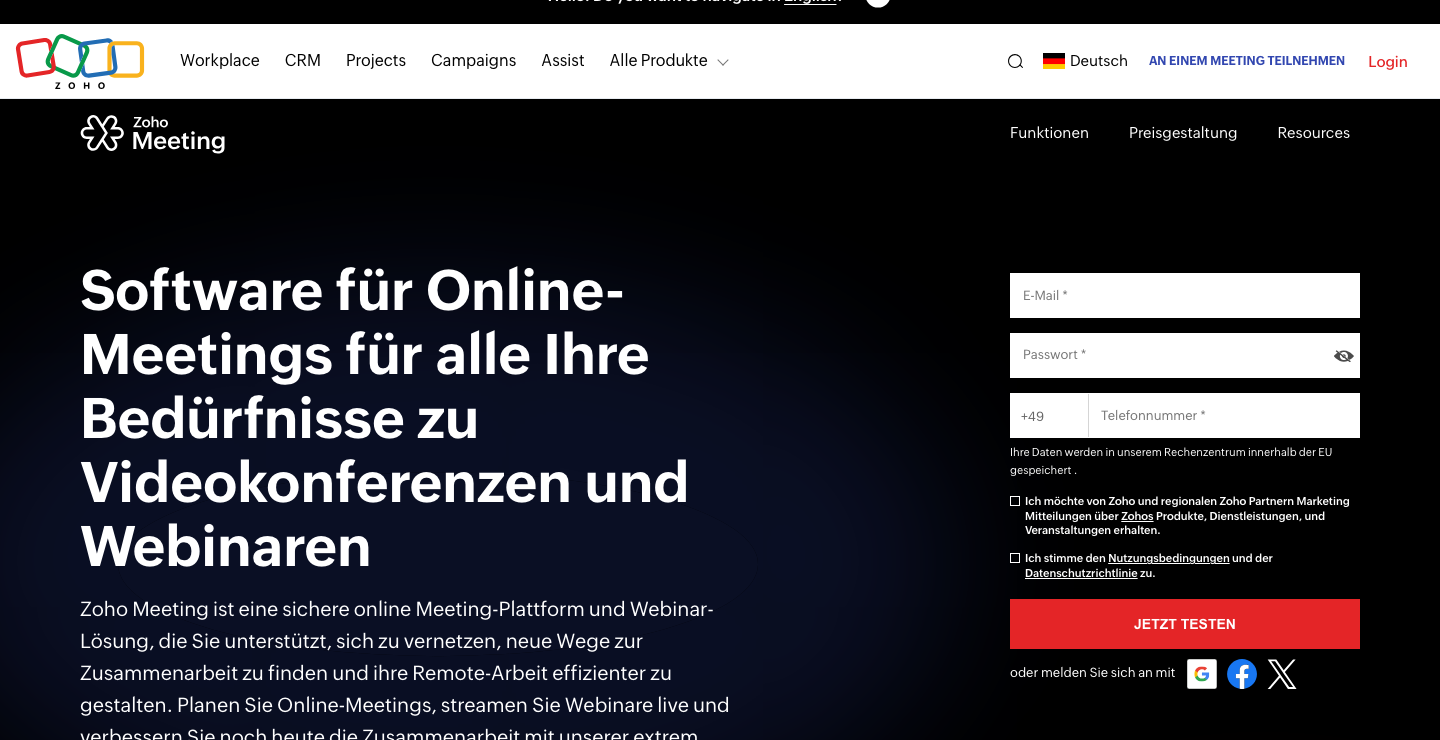Screen dimensions: 1440x740
Task: Open CRM in the top menu
Action: 303,61
